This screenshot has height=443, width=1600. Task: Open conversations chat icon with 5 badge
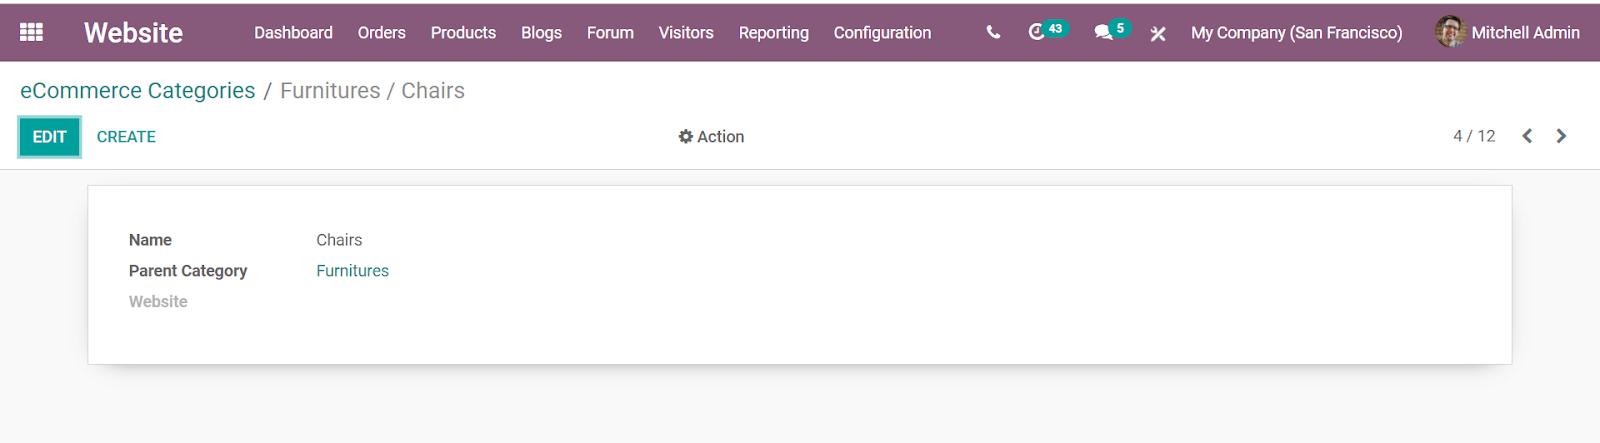pyautogui.click(x=1111, y=31)
